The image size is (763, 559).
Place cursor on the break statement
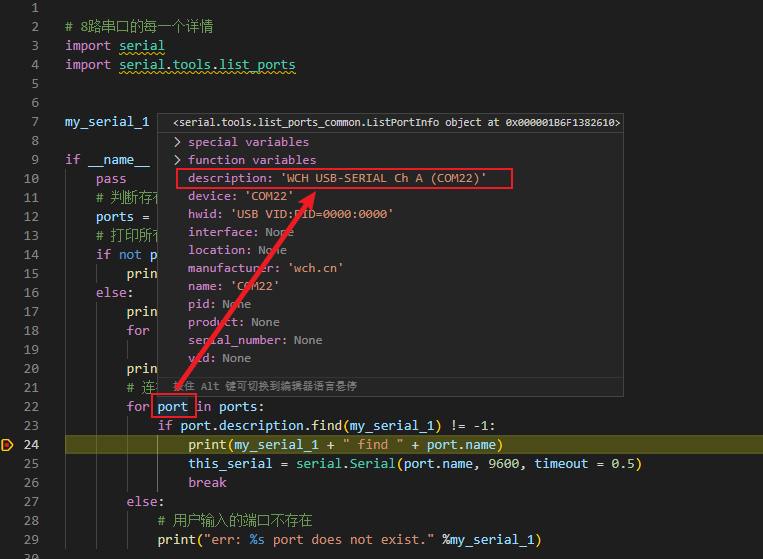(207, 482)
